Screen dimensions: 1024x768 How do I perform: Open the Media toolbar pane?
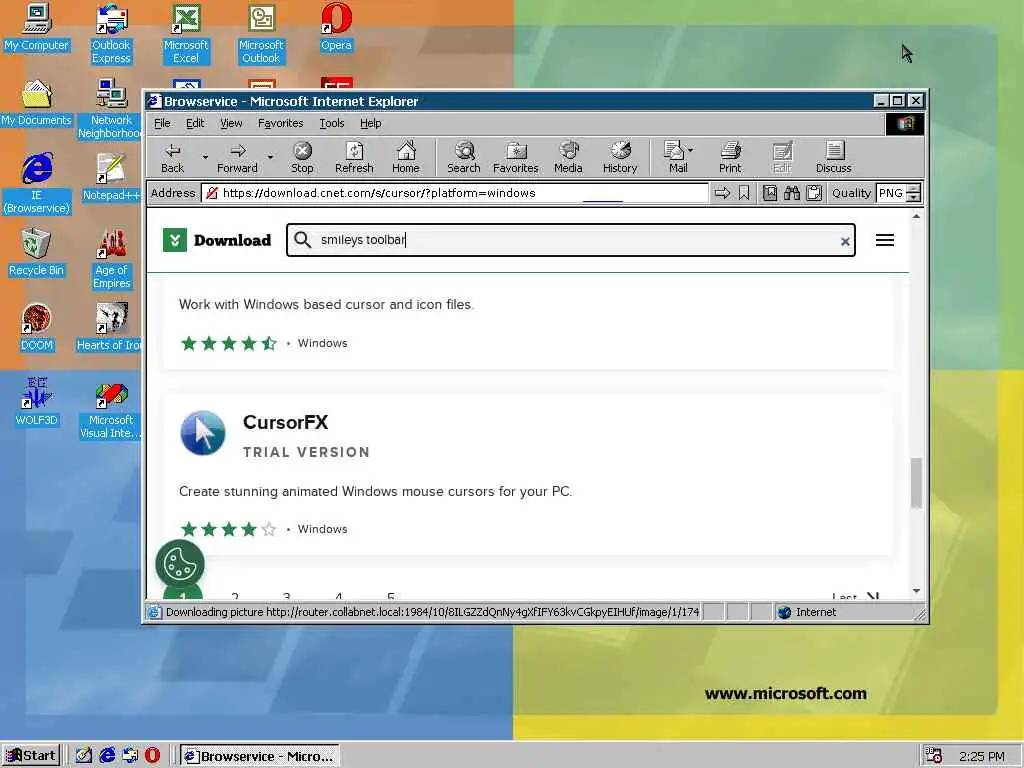coord(568,158)
